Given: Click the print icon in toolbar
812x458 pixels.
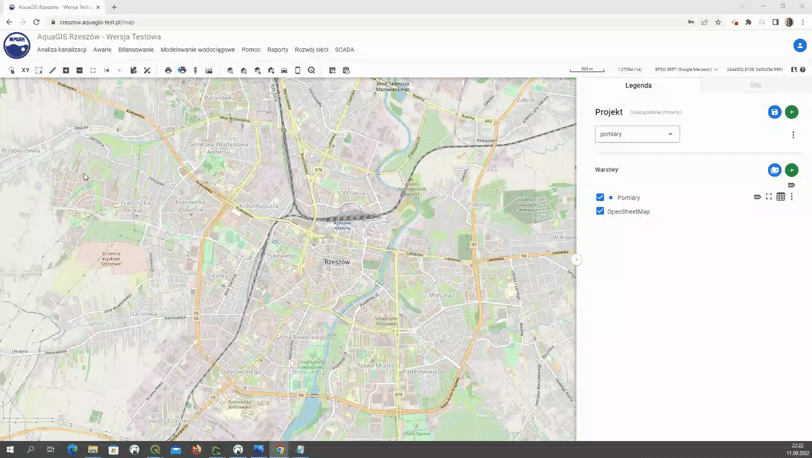Looking at the screenshot, I should coord(168,70).
